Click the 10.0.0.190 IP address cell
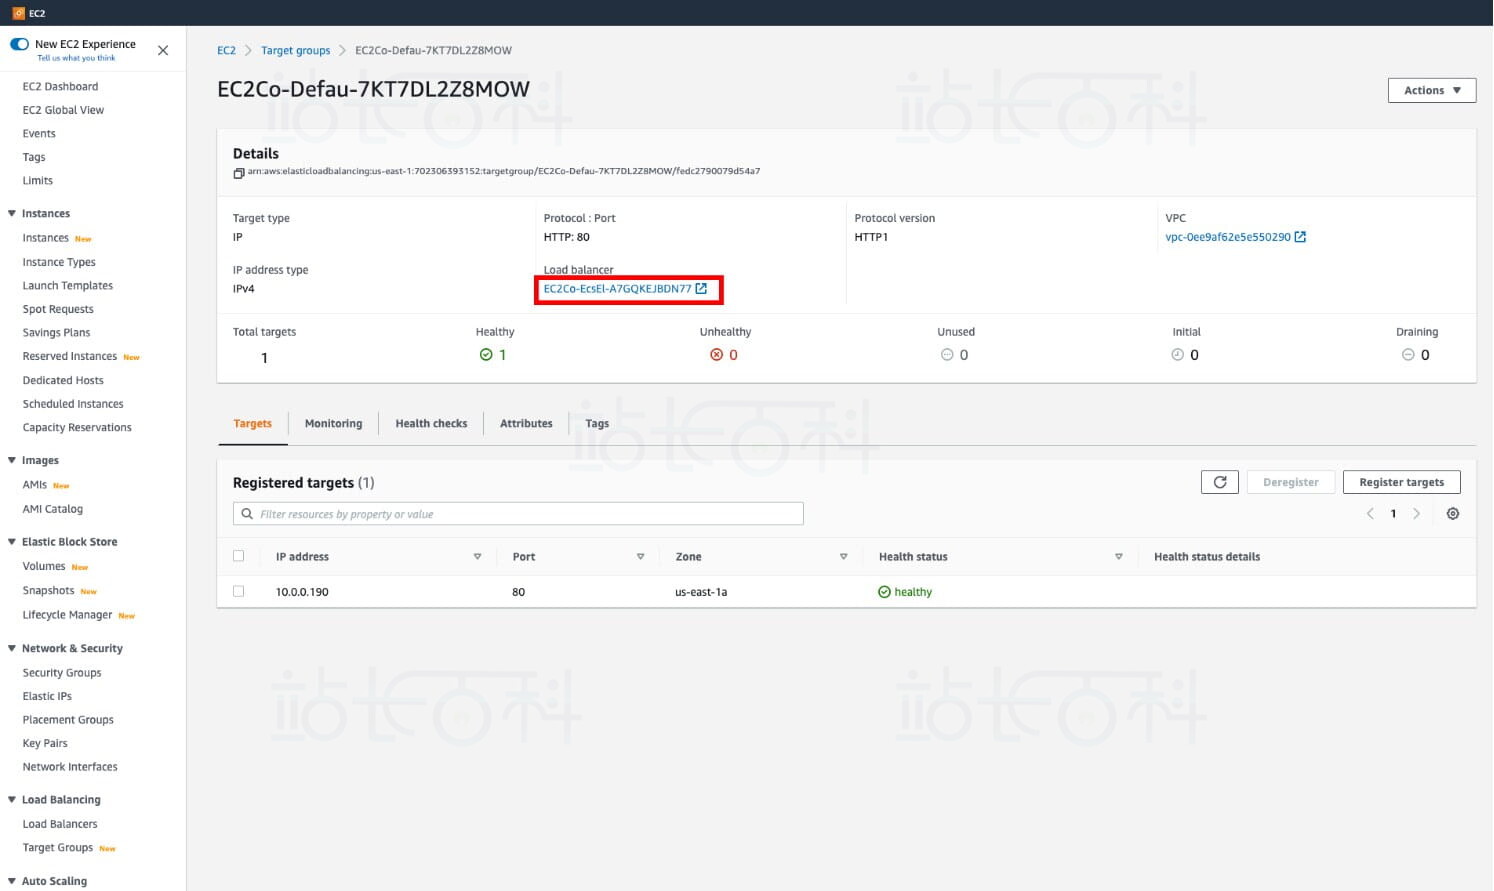Viewport: 1494px width, 891px height. coord(302,592)
